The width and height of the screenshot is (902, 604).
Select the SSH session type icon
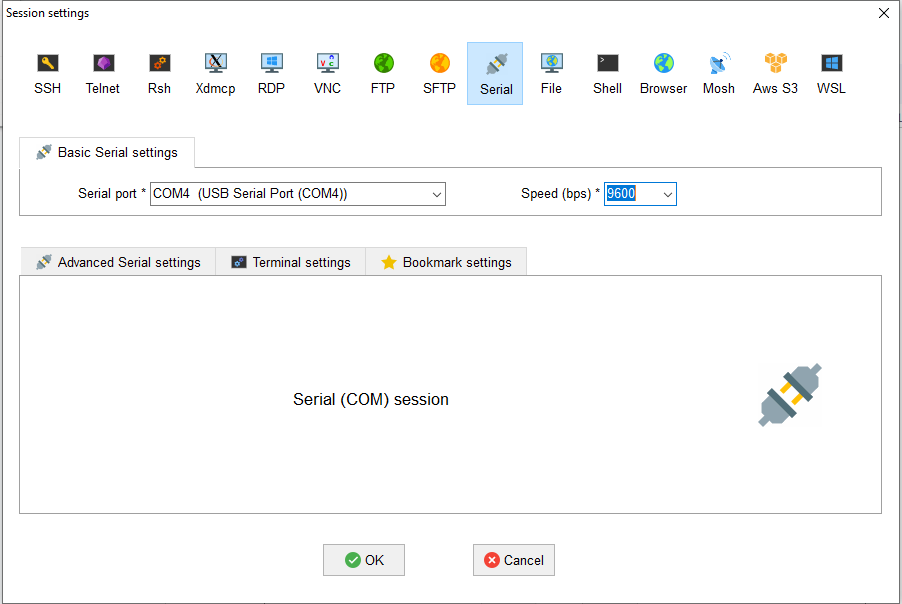(x=47, y=73)
